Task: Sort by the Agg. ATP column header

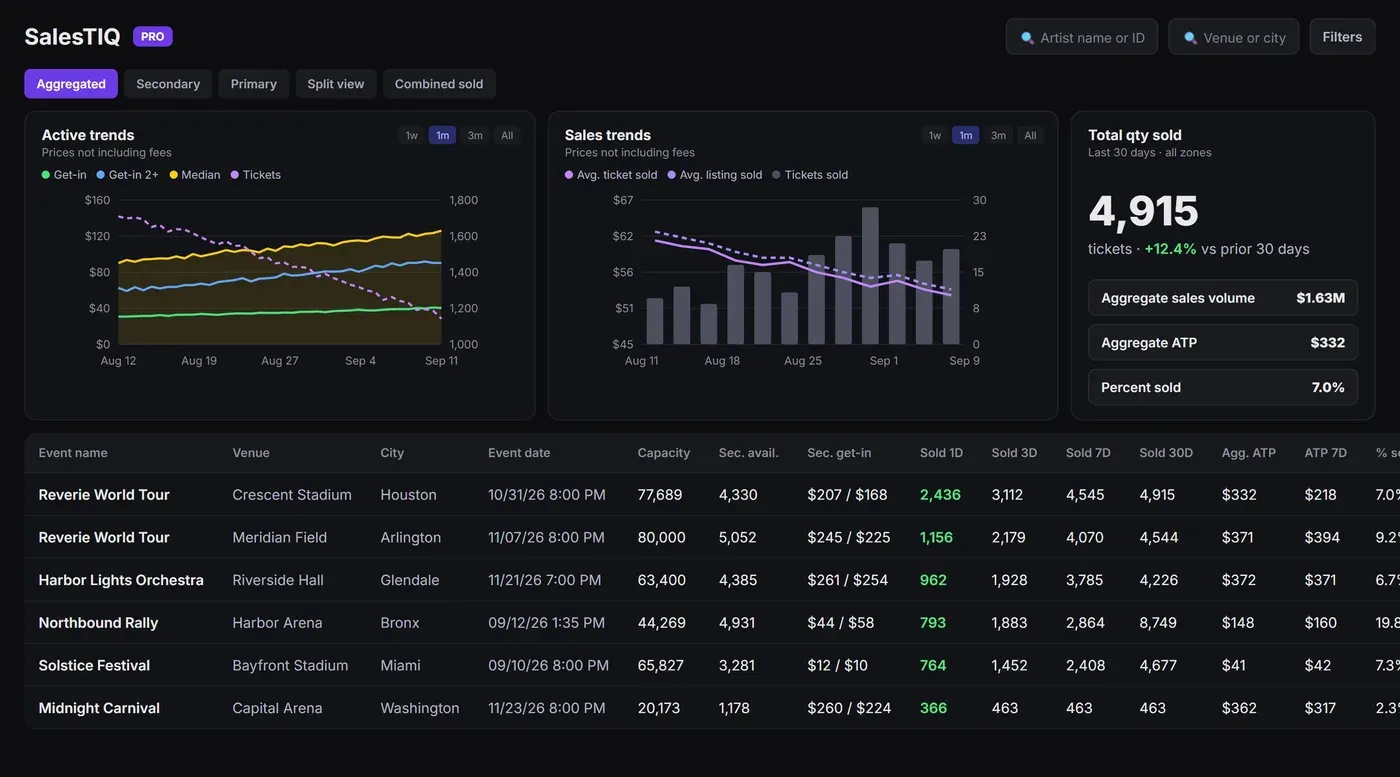Action: tap(1249, 453)
